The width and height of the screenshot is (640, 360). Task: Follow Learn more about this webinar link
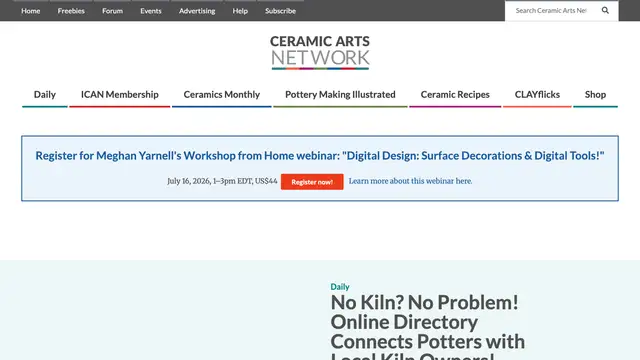point(410,181)
